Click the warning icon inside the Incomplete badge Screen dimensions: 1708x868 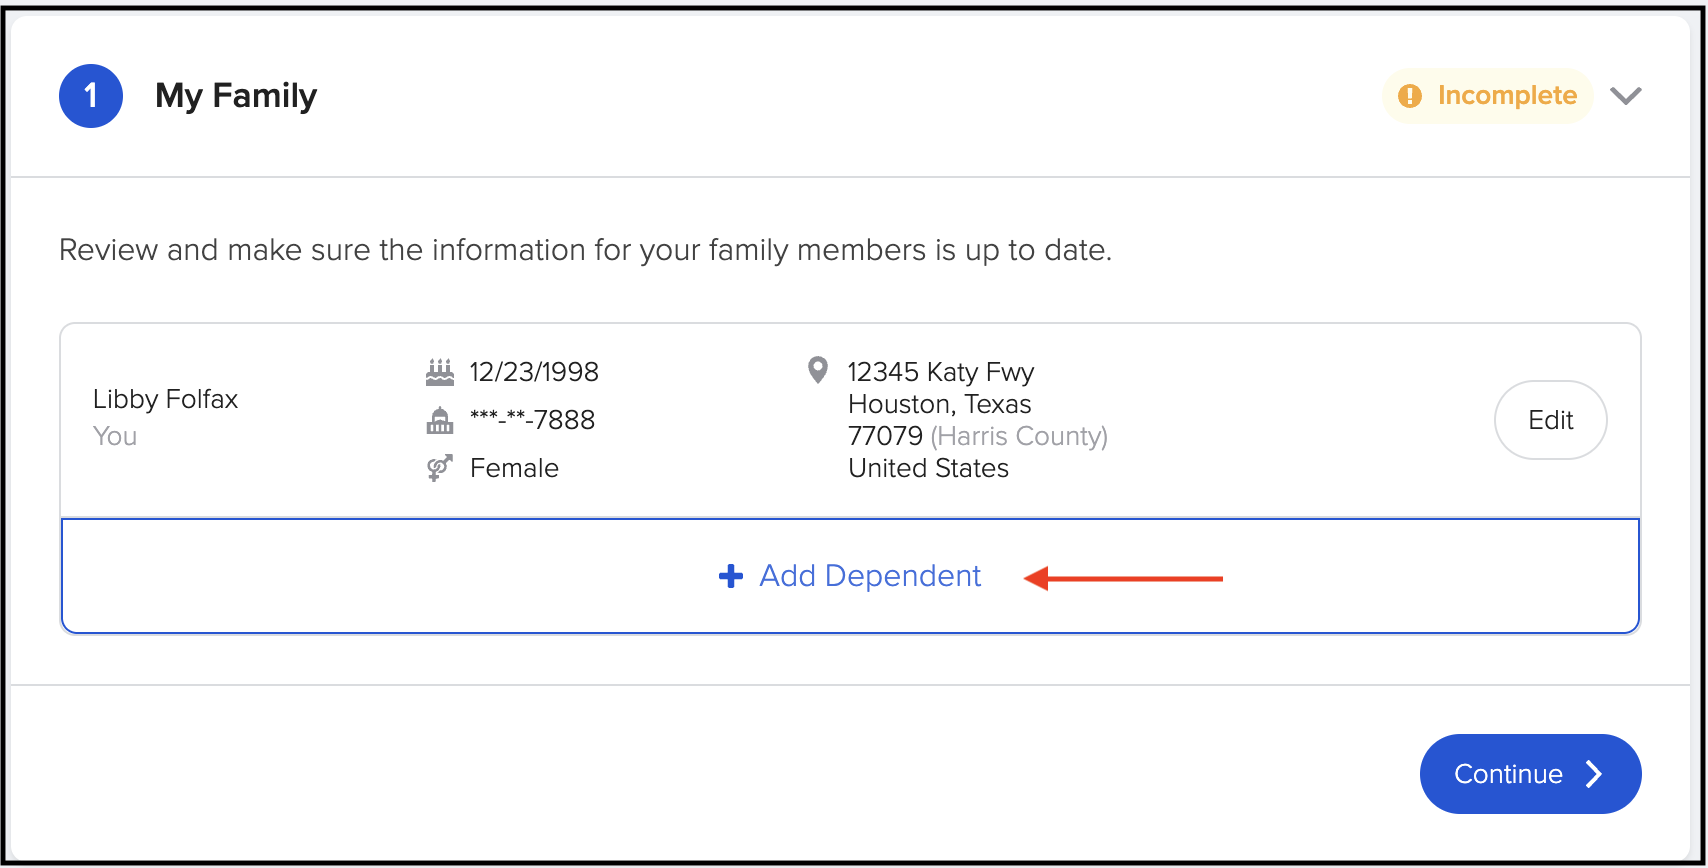(1409, 95)
